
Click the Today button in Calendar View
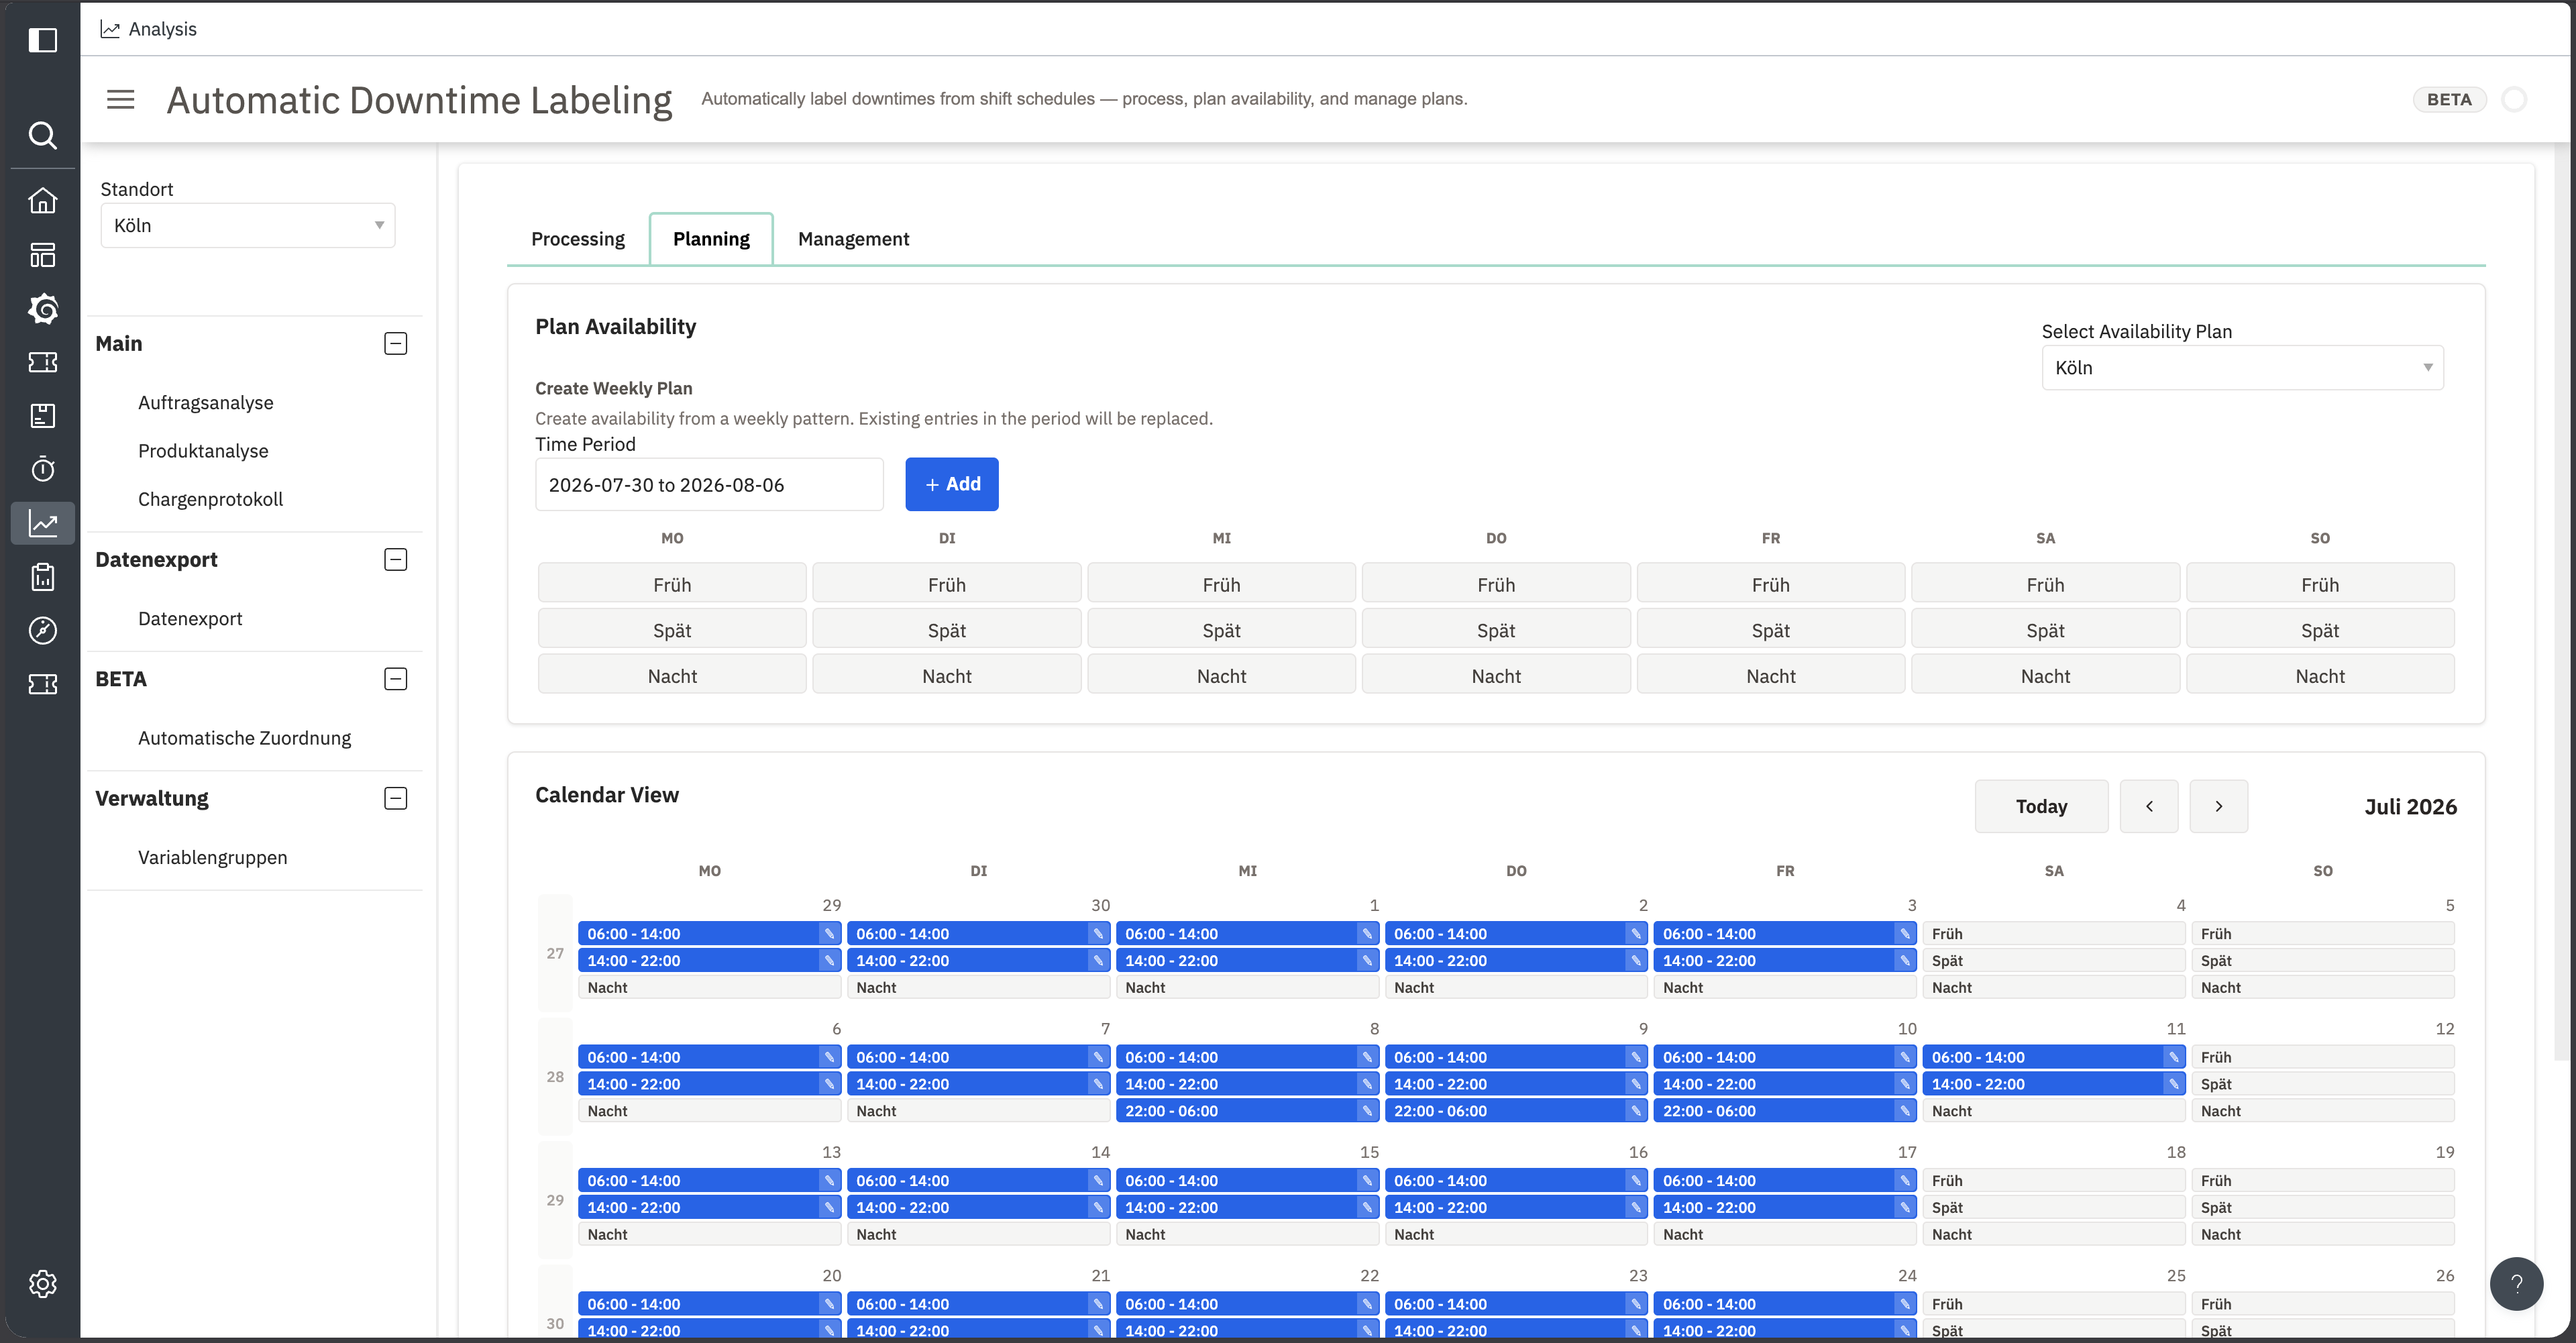coord(2041,806)
